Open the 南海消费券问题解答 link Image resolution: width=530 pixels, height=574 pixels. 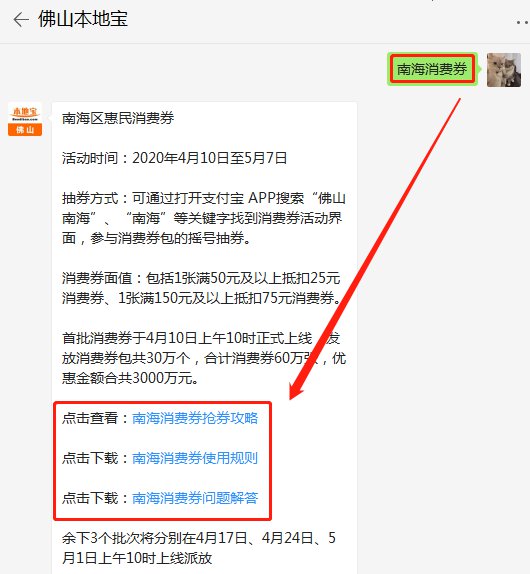tap(195, 498)
